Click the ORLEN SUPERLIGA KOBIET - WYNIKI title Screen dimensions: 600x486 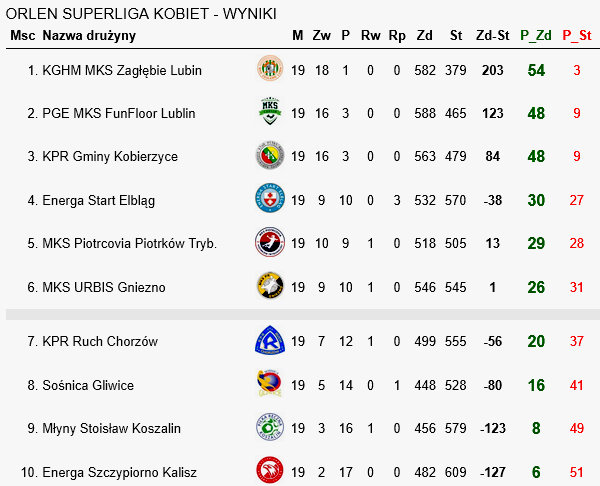[141, 13]
